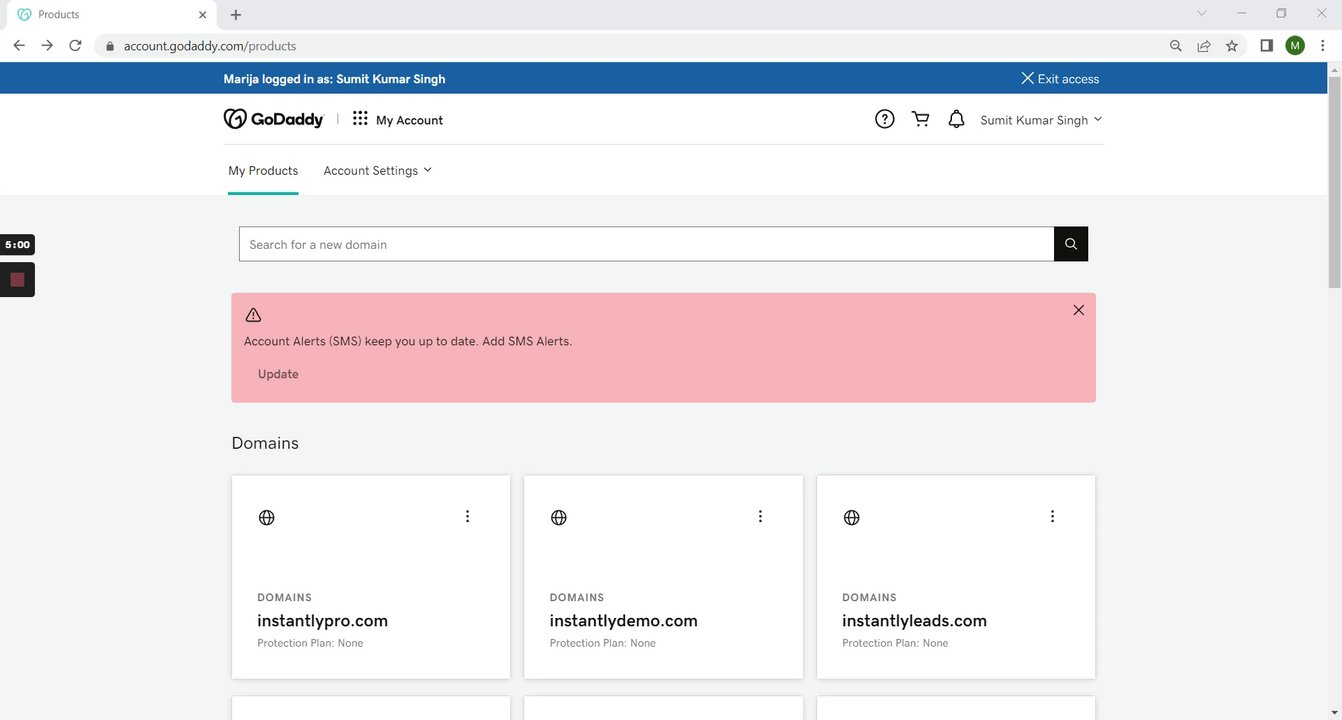
Task: Click the Search for a new domain field
Action: tap(646, 244)
